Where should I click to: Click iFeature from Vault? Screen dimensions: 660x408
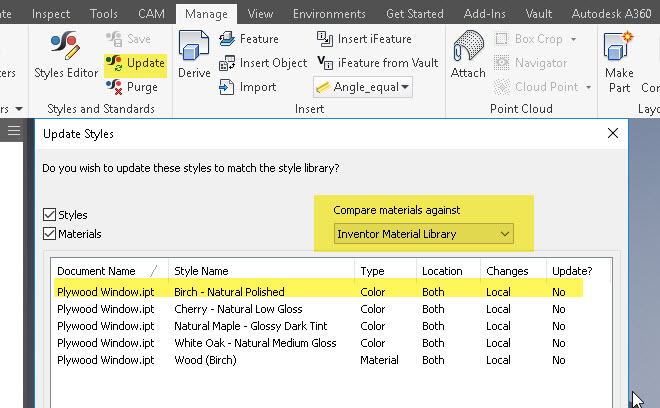[378, 63]
